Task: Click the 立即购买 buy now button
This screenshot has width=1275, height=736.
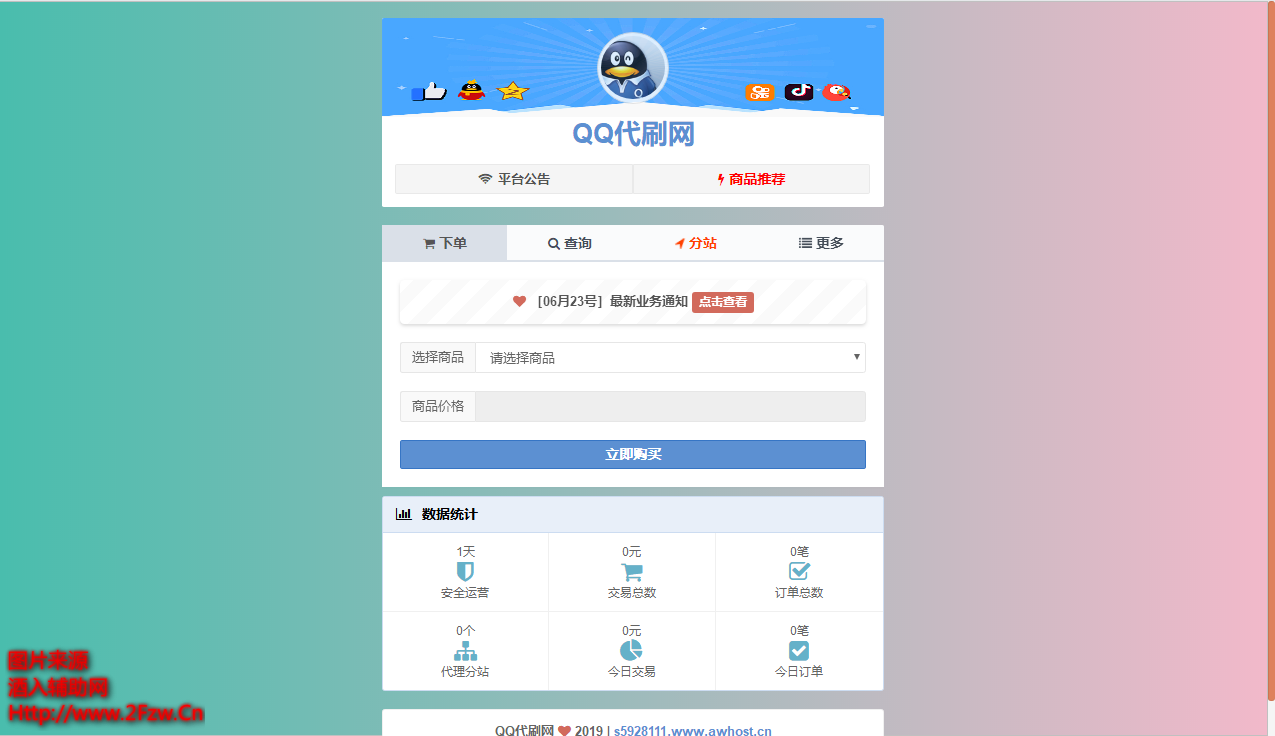Action: pos(633,454)
